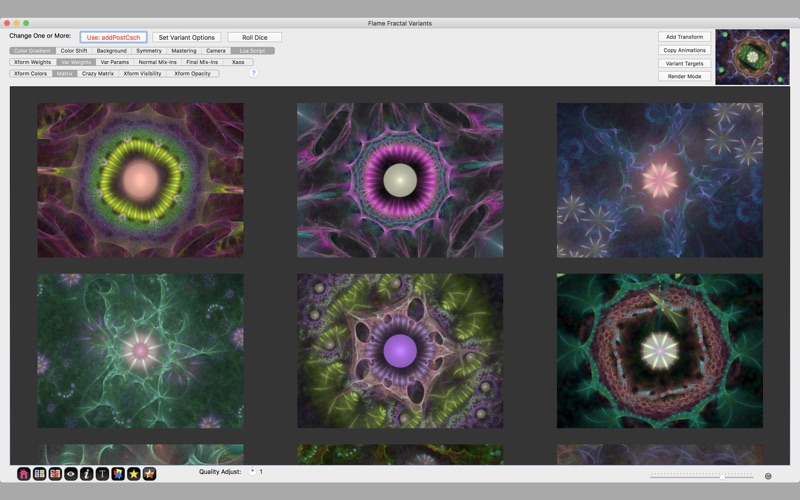This screenshot has width=800, height=500.
Task: Click the yellow star icon
Action: [x=134, y=474]
